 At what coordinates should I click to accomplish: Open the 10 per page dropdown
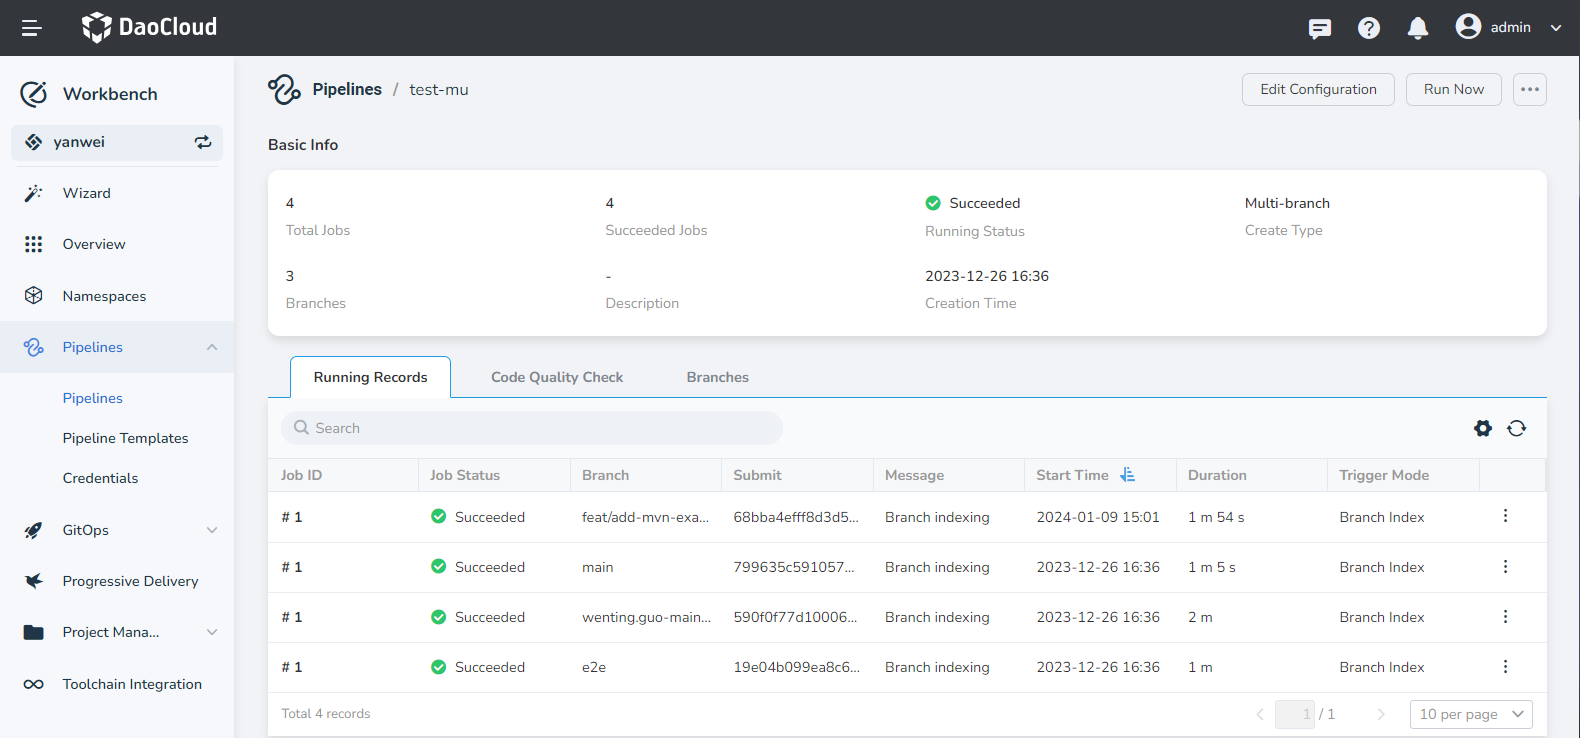click(x=1471, y=714)
